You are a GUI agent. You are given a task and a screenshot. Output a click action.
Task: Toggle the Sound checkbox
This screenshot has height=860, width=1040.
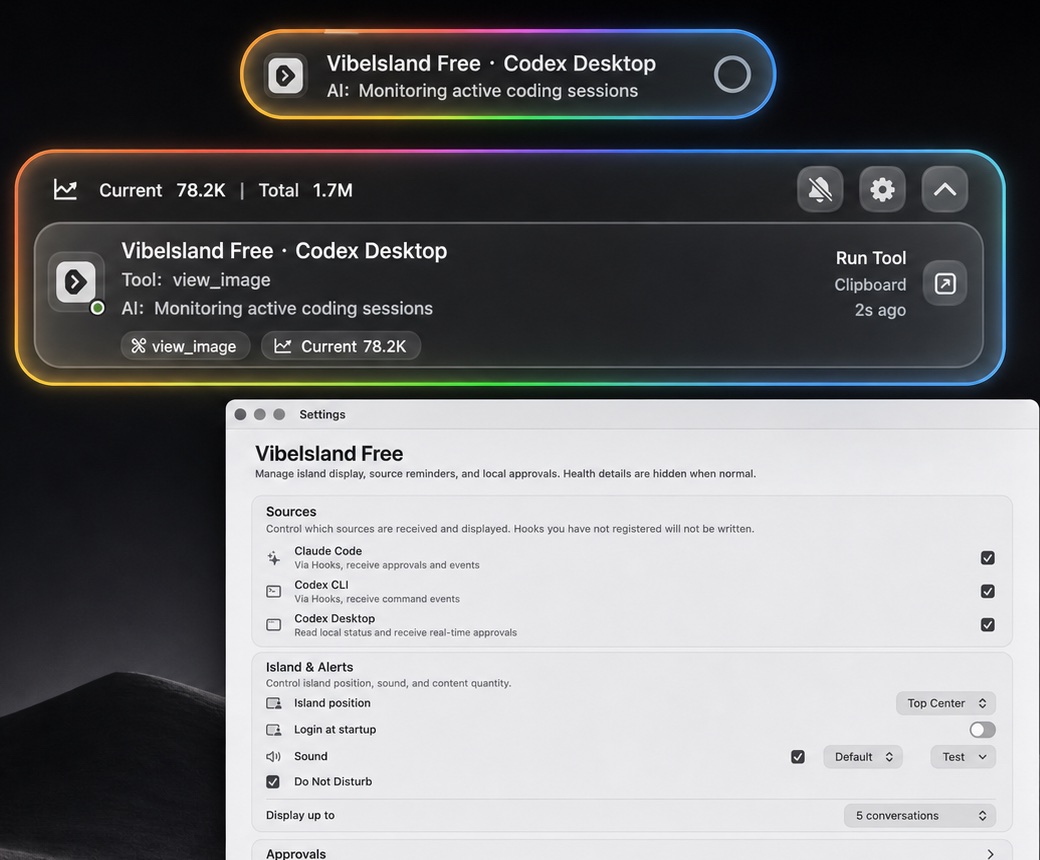click(798, 757)
